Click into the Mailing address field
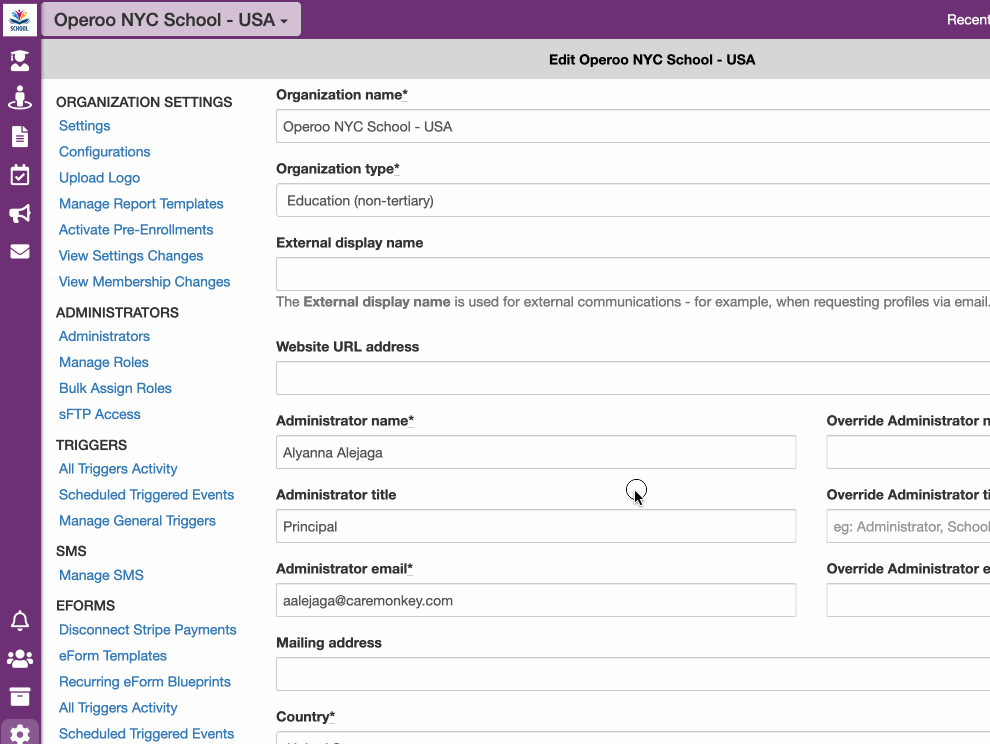The image size is (990, 744). click(x=633, y=674)
